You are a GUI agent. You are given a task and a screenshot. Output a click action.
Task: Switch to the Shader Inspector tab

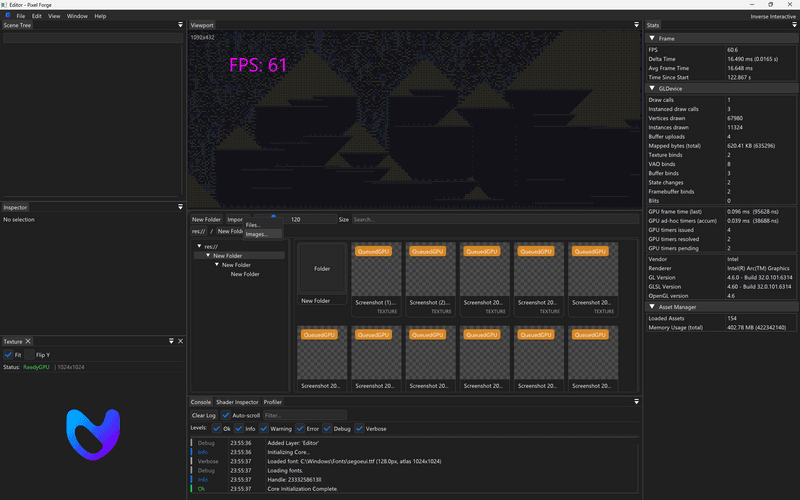tap(238, 402)
